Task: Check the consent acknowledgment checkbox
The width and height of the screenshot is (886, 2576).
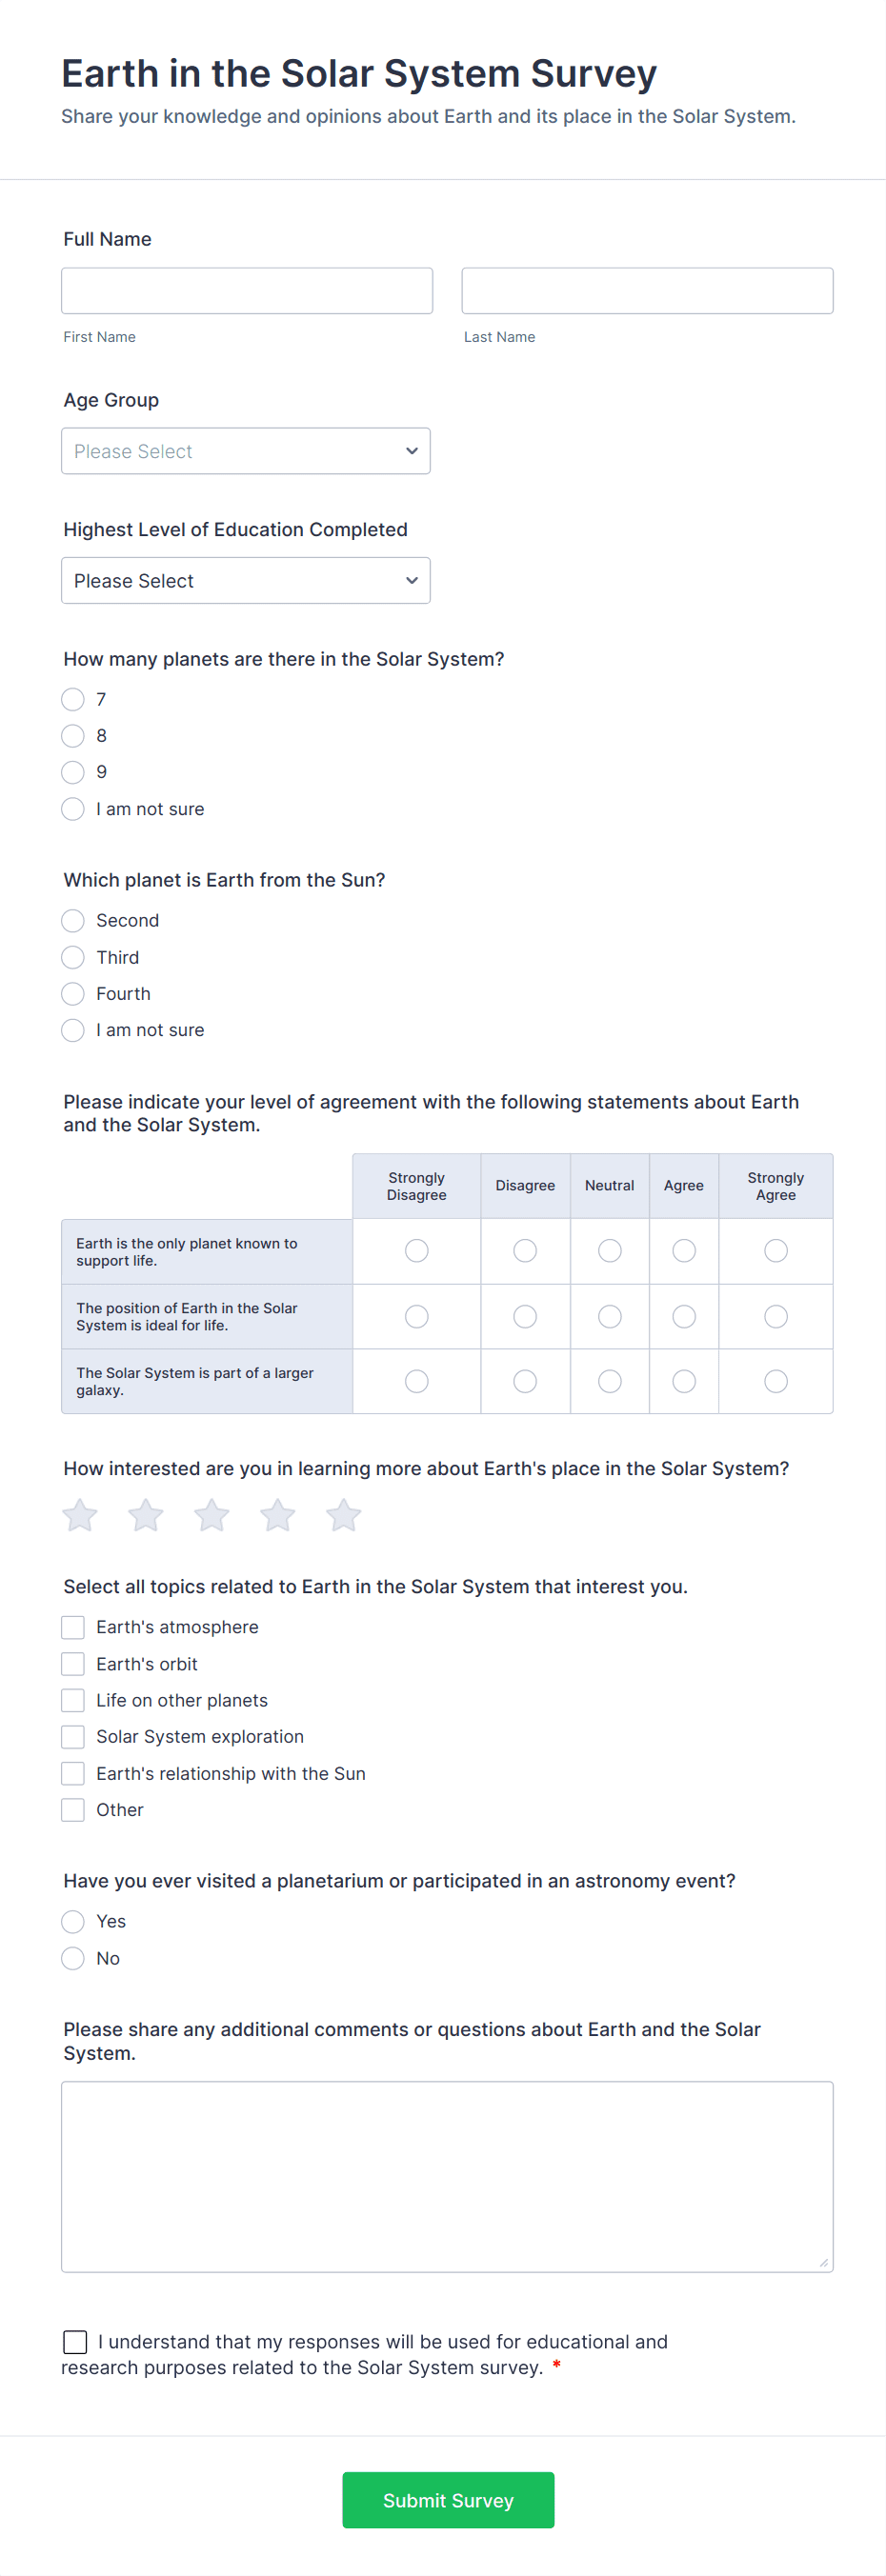Action: pyautogui.click(x=75, y=2341)
